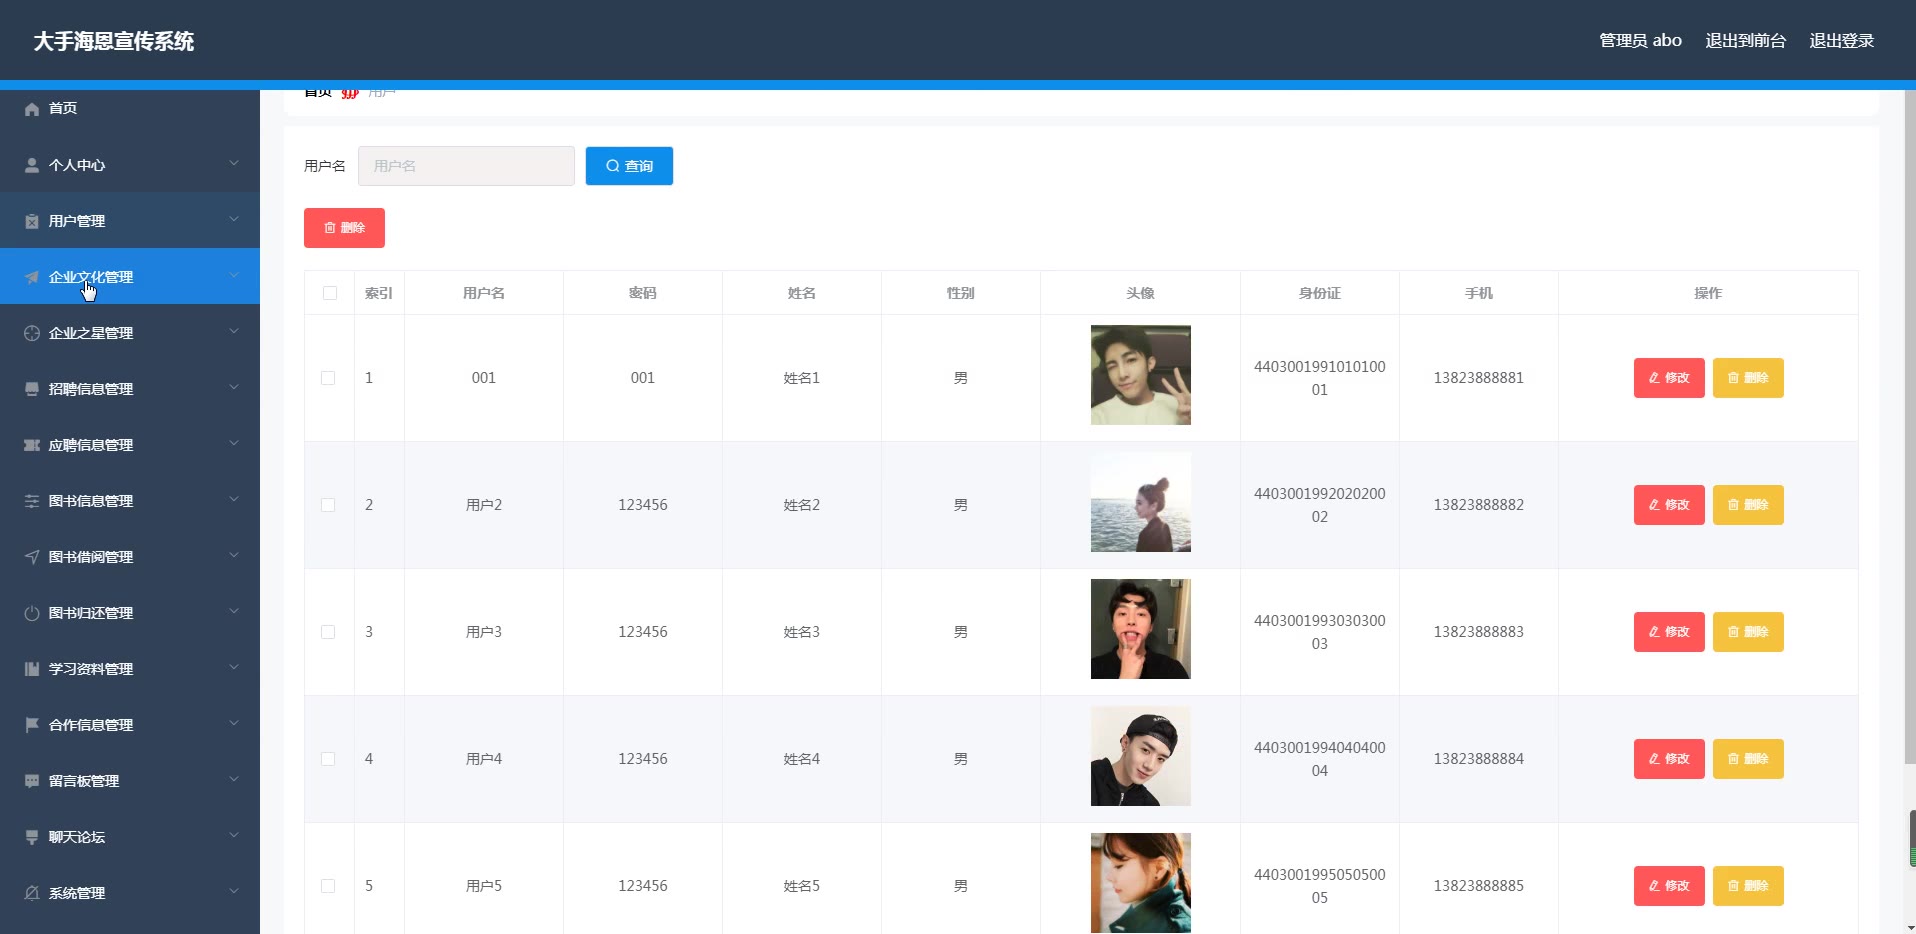Expand the 招聘信息管理 chevron arrow
Screen dimensions: 1916x934
[234, 387]
